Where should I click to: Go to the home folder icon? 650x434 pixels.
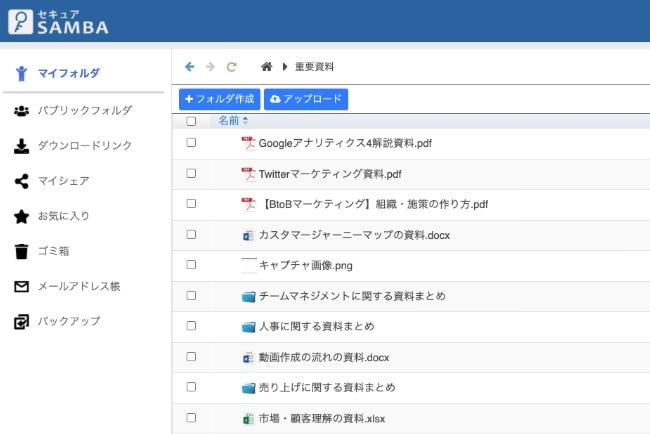[x=267, y=66]
